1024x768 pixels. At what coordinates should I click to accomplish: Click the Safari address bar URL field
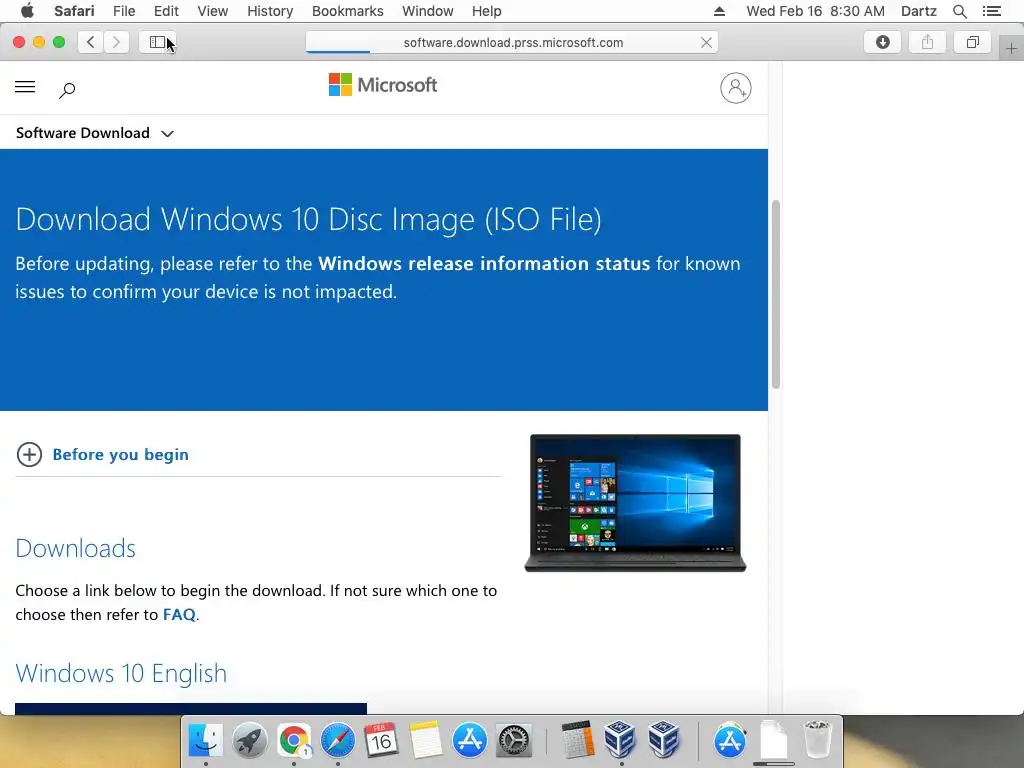(x=513, y=42)
